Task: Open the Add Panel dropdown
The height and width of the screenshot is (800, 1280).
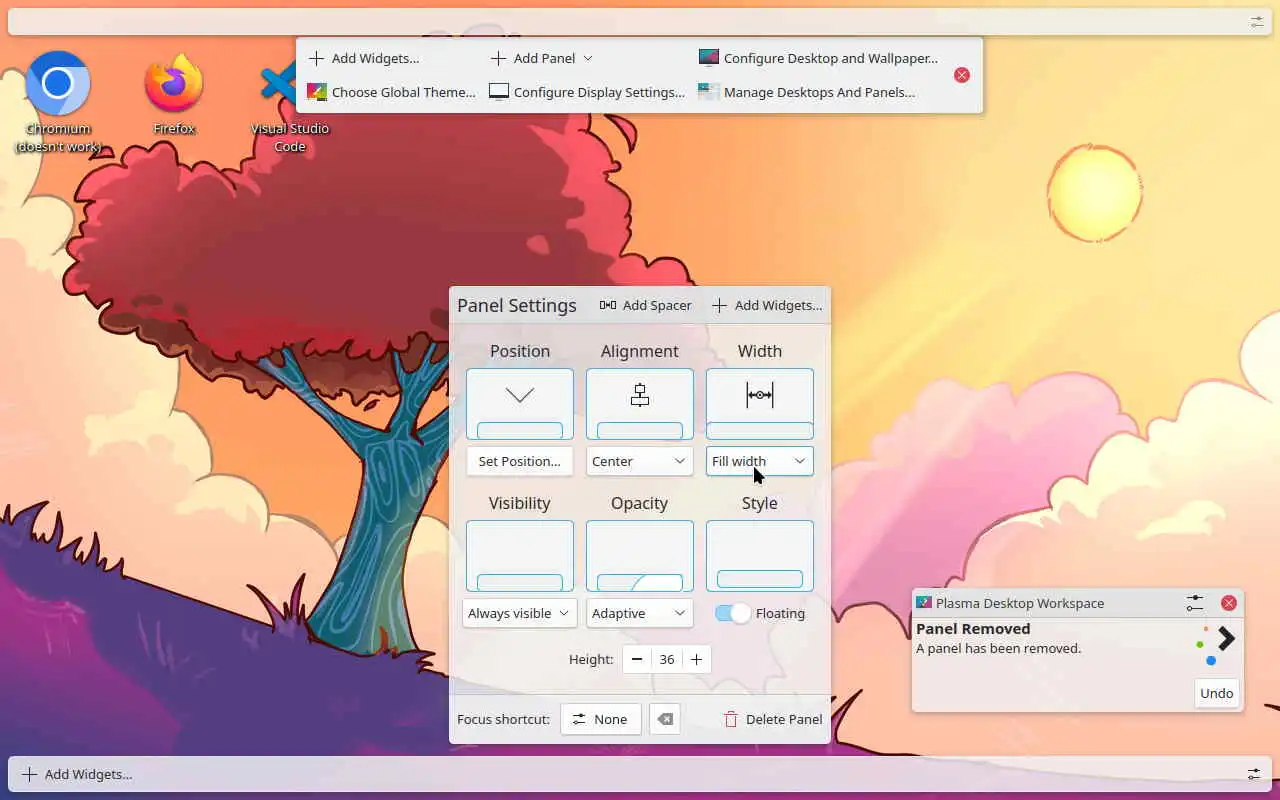Action: tap(542, 58)
